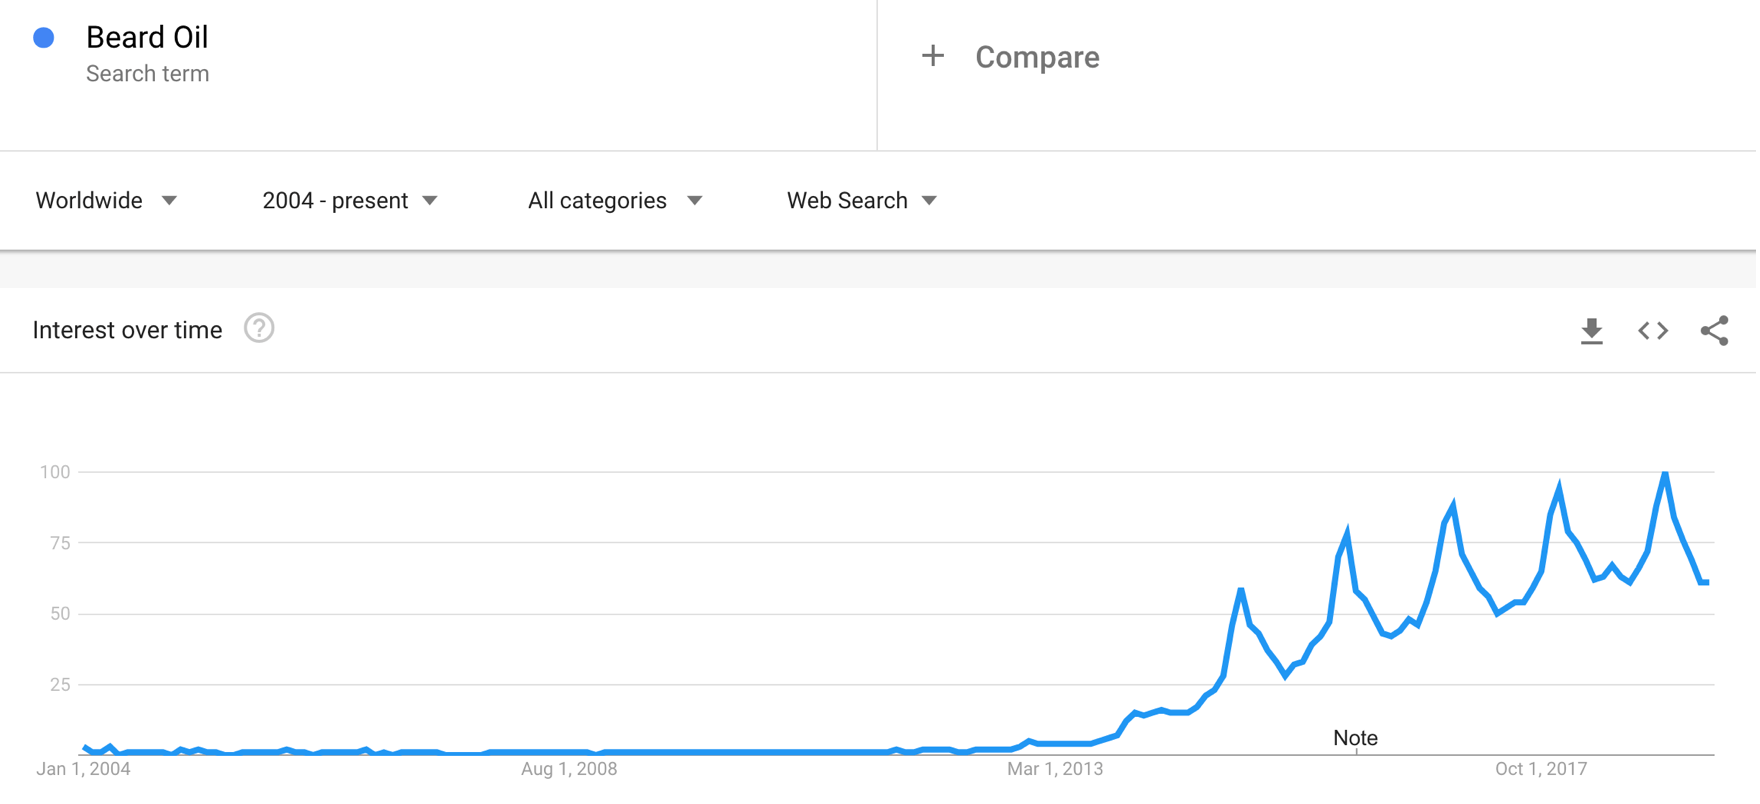Open the Web Search type dropdown
Image resolution: width=1760 pixels, height=804 pixels.
point(862,201)
